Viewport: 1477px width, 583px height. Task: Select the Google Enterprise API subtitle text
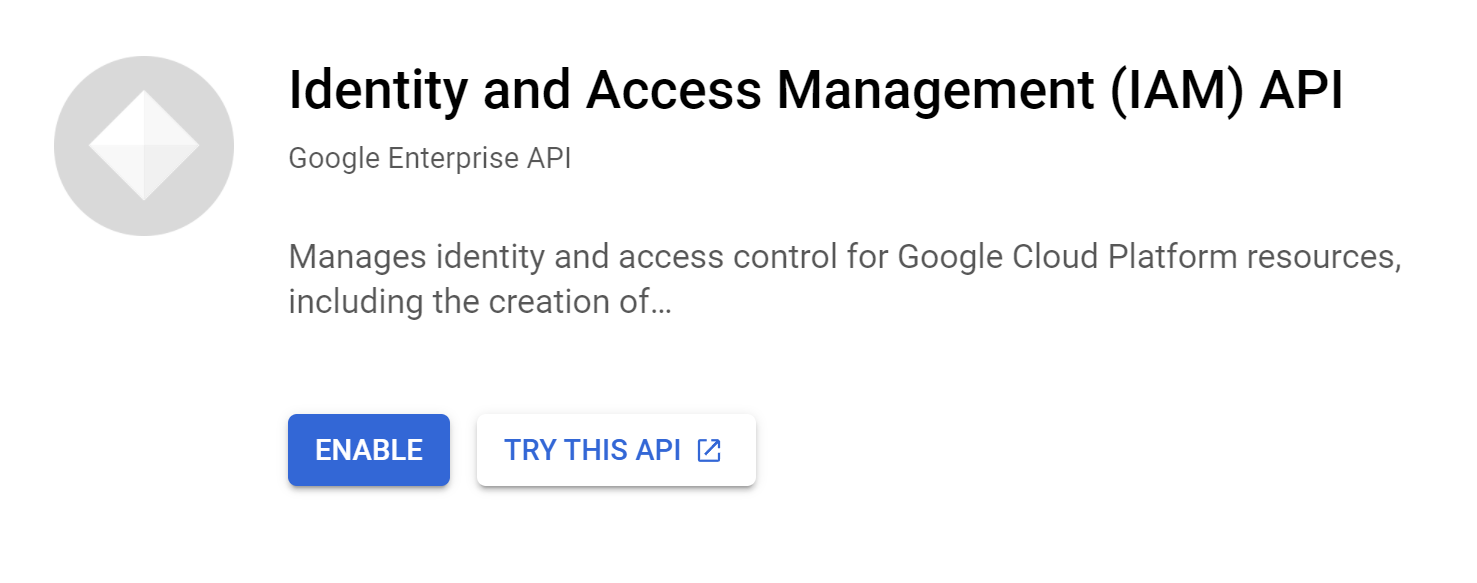(x=430, y=159)
